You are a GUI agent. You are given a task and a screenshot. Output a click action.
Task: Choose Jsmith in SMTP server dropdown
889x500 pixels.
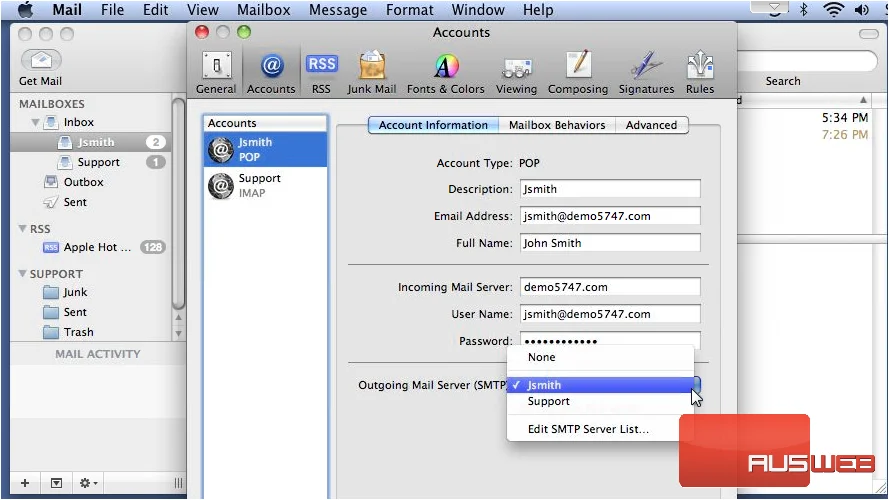[x=600, y=385]
